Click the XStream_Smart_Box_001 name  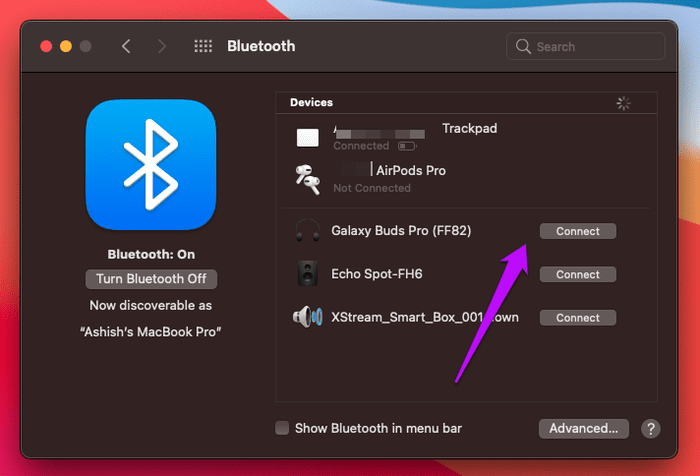425,317
